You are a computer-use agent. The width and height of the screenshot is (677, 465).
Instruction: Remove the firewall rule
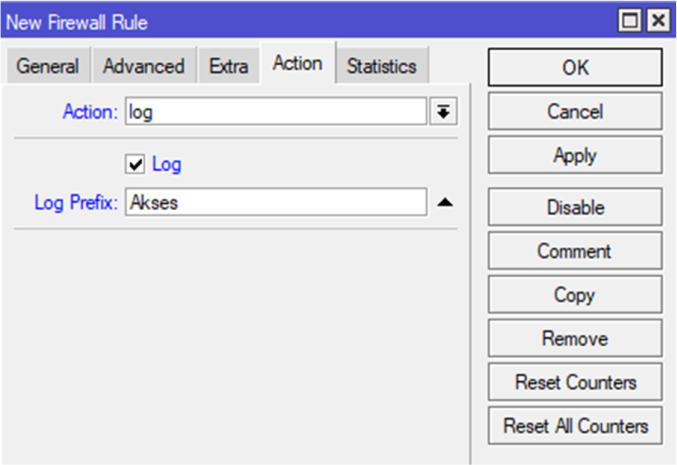[575, 339]
